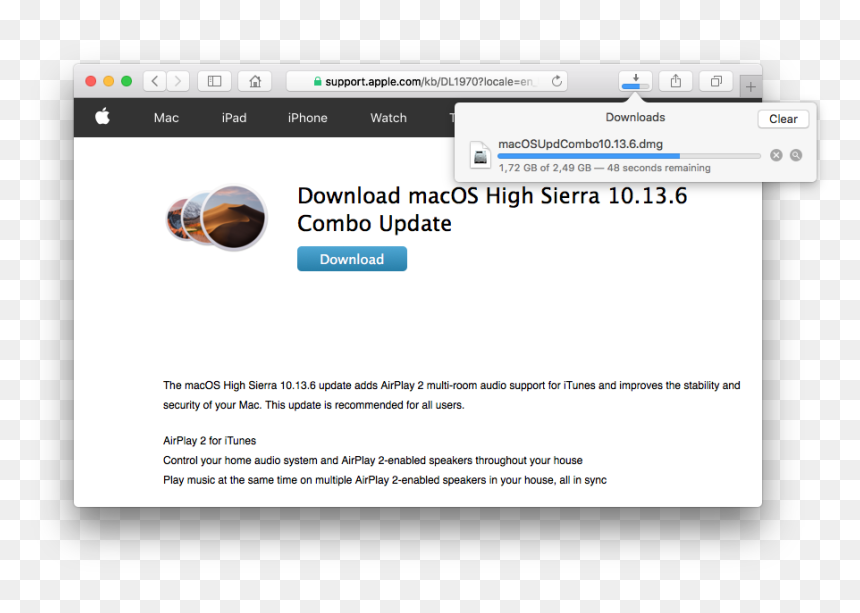860x613 pixels.
Task: Open a new tab with plus button
Action: [x=750, y=87]
